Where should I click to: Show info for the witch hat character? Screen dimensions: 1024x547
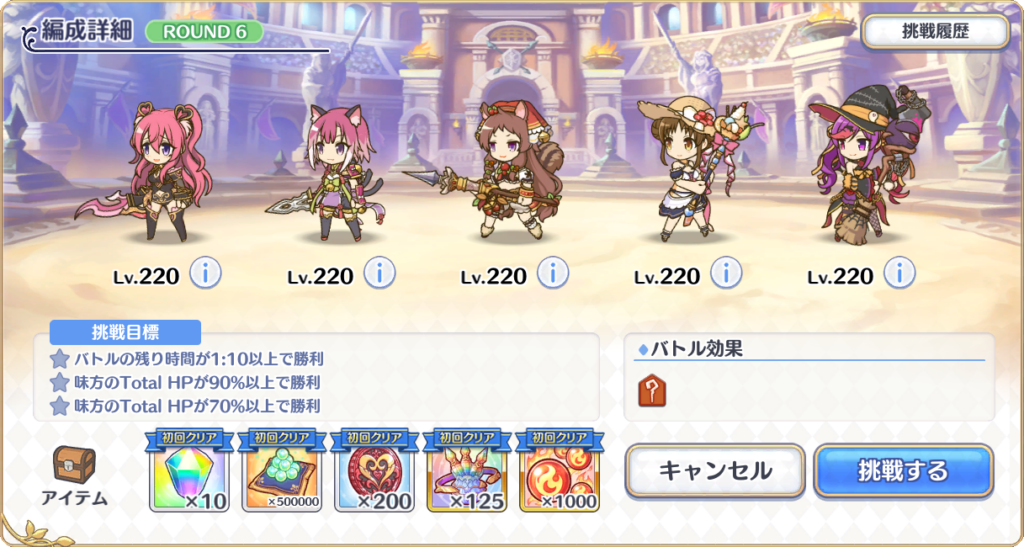pos(899,273)
